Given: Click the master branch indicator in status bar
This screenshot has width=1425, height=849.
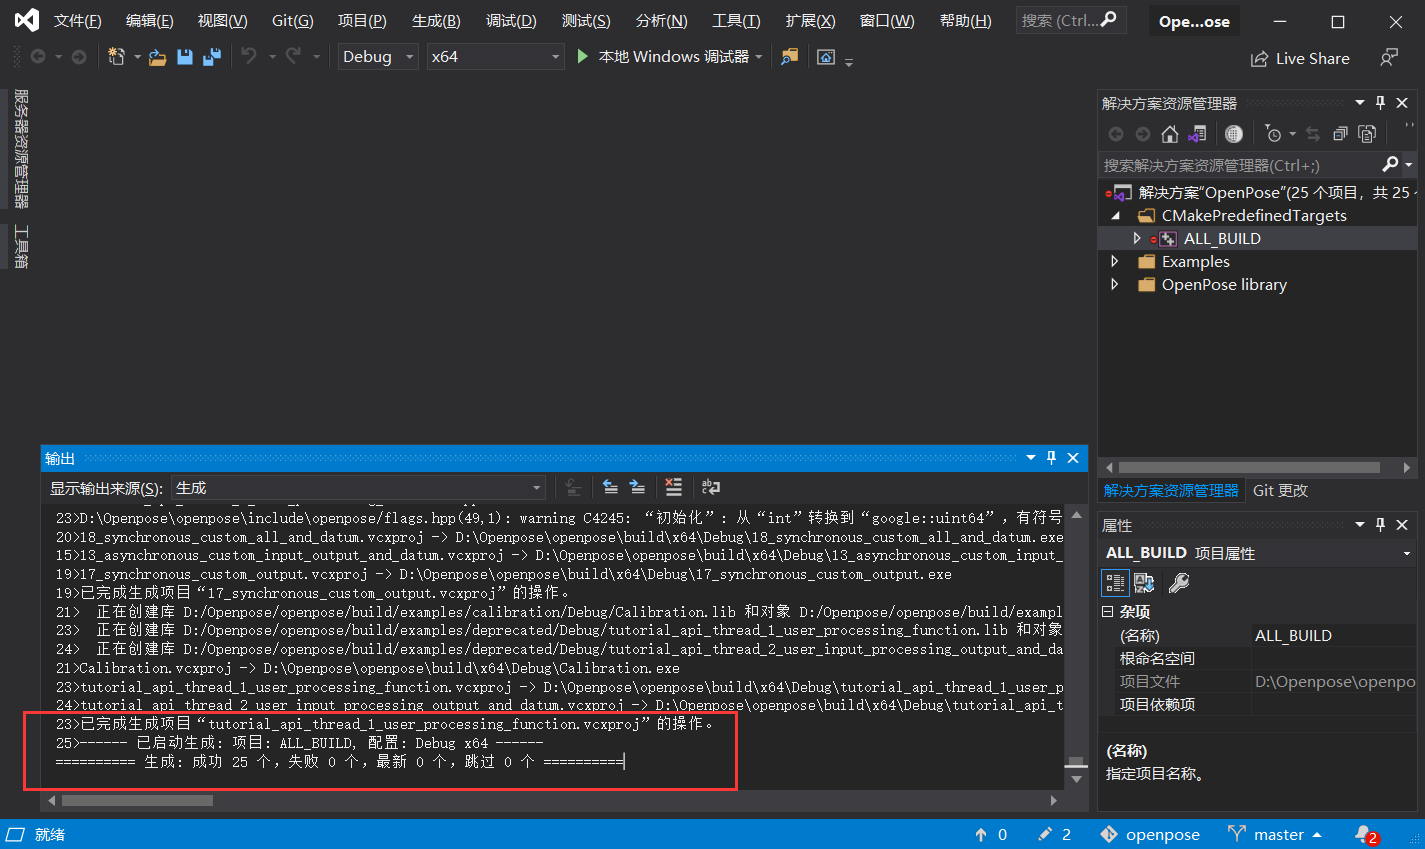Looking at the screenshot, I should pos(1275,834).
